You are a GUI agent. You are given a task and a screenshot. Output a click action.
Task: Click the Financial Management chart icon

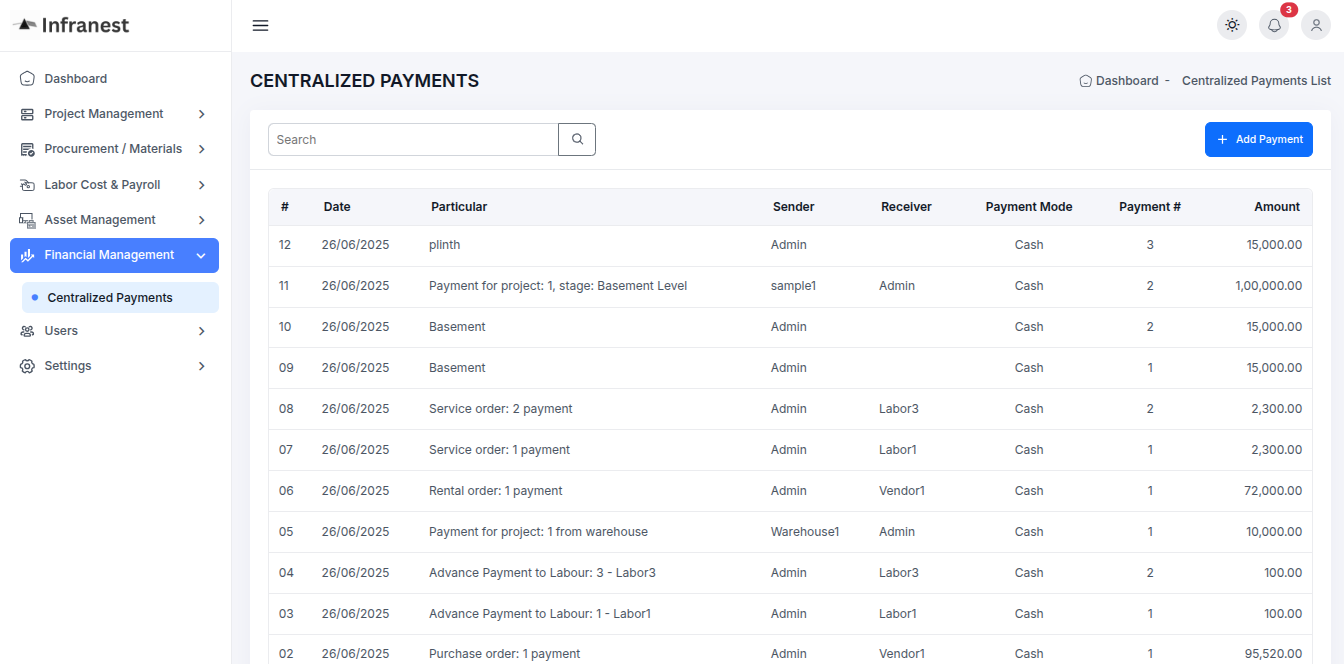27,255
